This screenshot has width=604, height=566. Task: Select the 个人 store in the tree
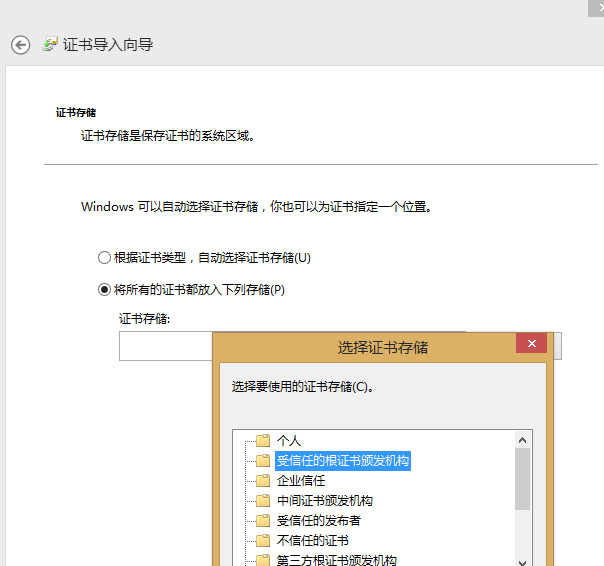coord(289,440)
